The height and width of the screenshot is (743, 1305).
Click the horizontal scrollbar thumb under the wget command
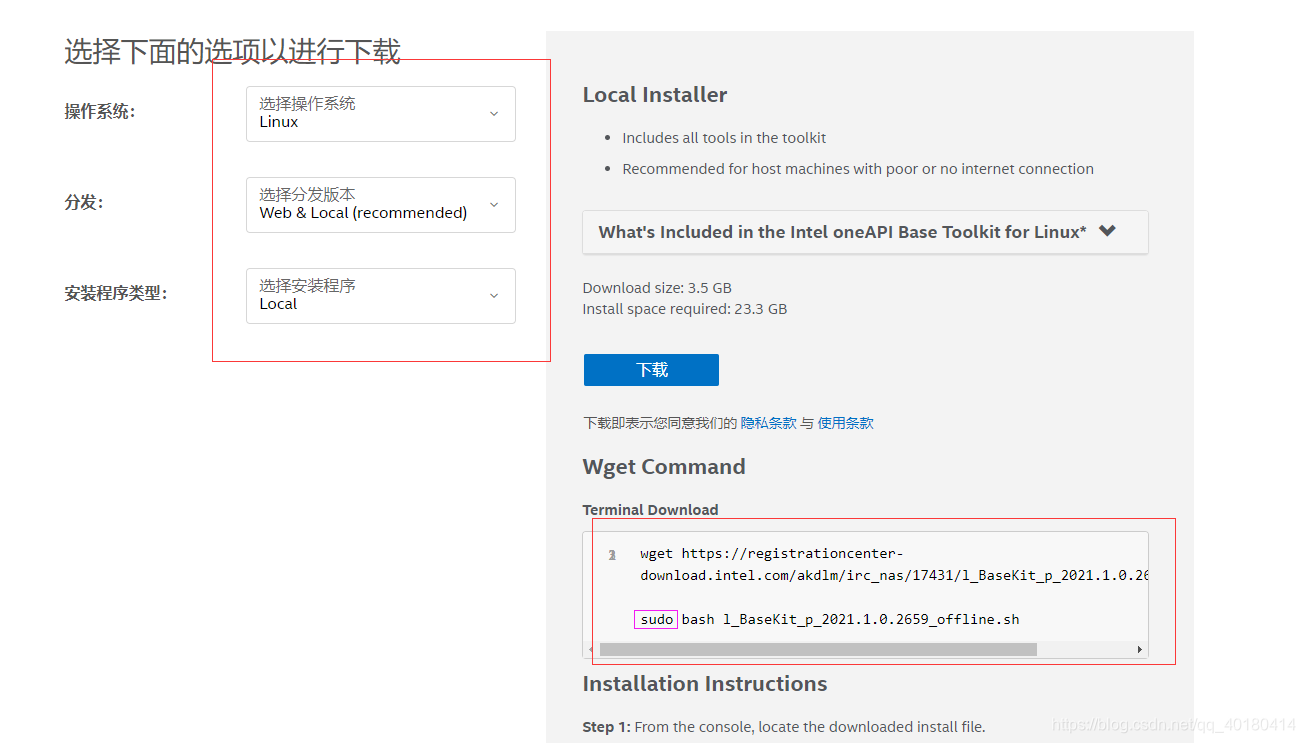818,649
